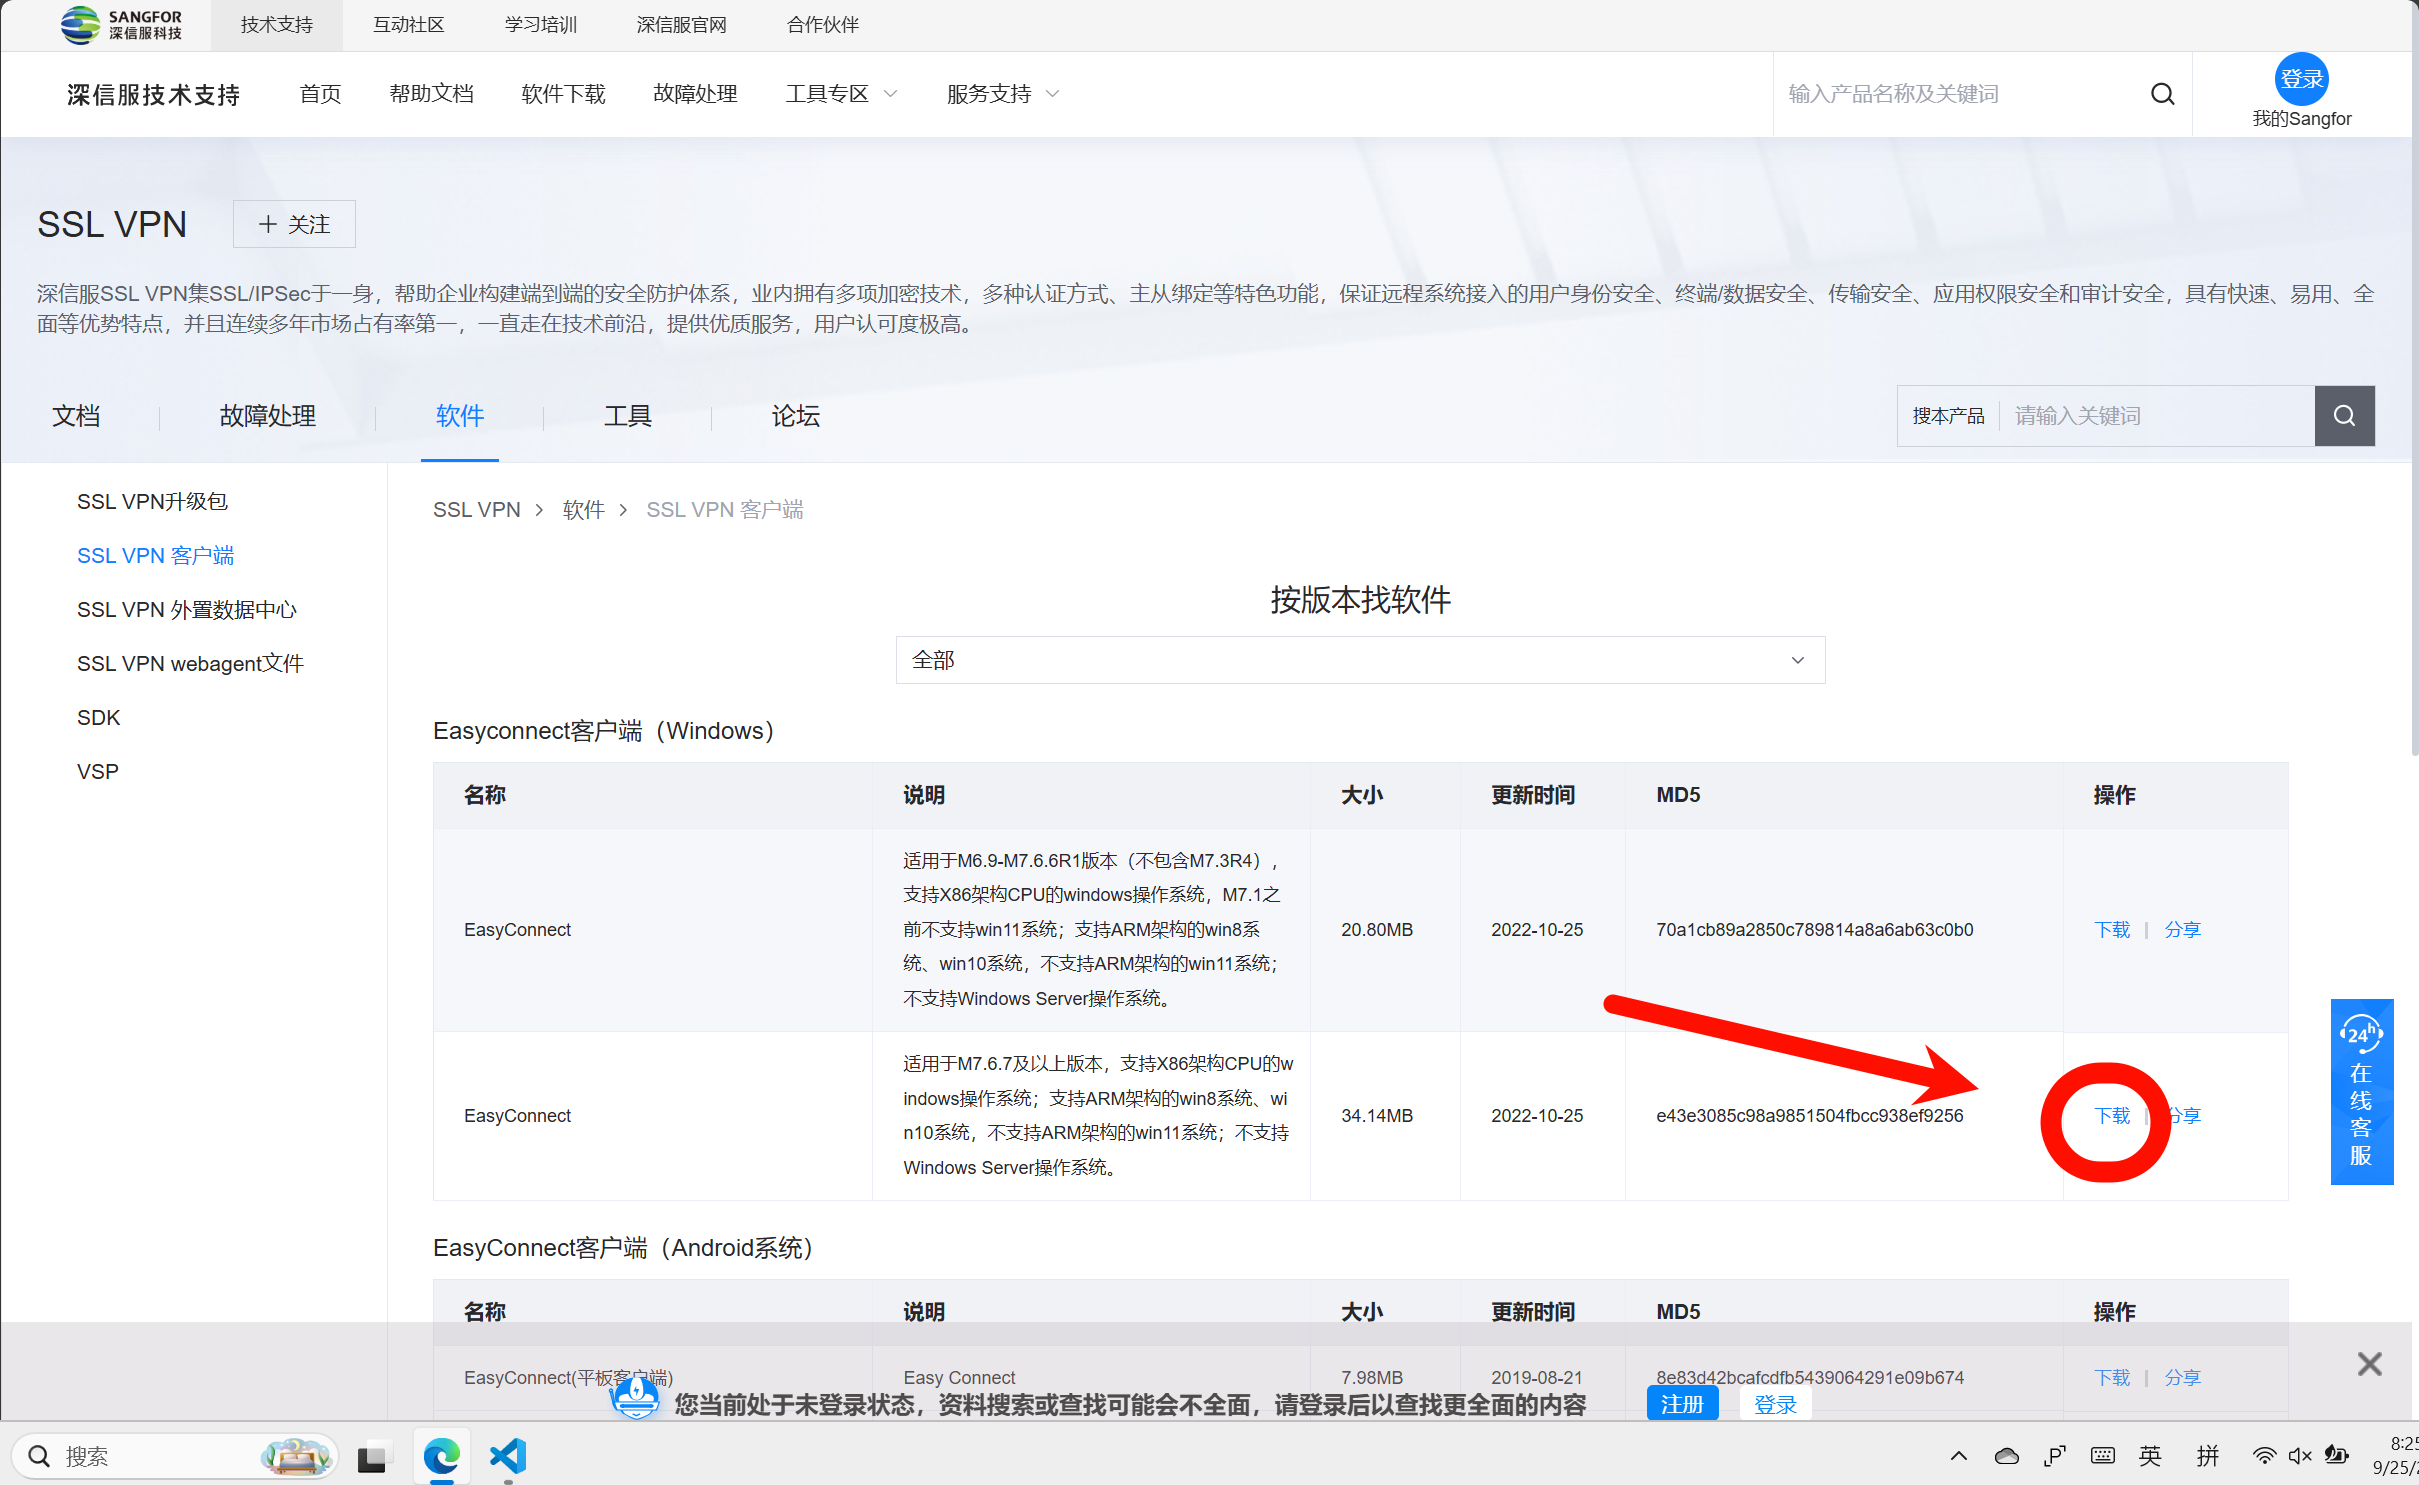Switch to the 故障处理 product tab
2419x1485 pixels.
267,416
